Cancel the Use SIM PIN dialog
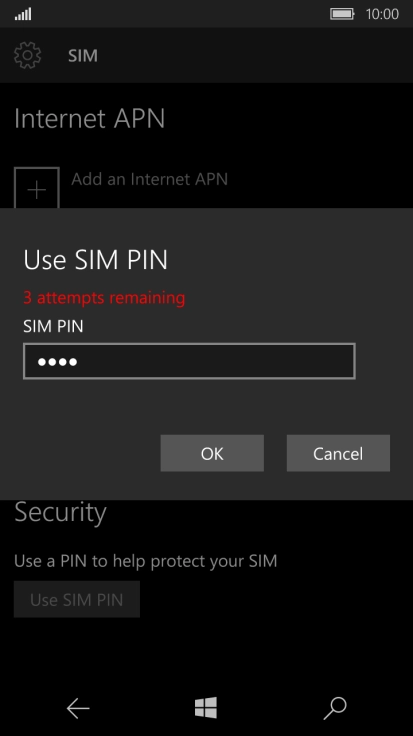413x736 pixels. (x=338, y=453)
